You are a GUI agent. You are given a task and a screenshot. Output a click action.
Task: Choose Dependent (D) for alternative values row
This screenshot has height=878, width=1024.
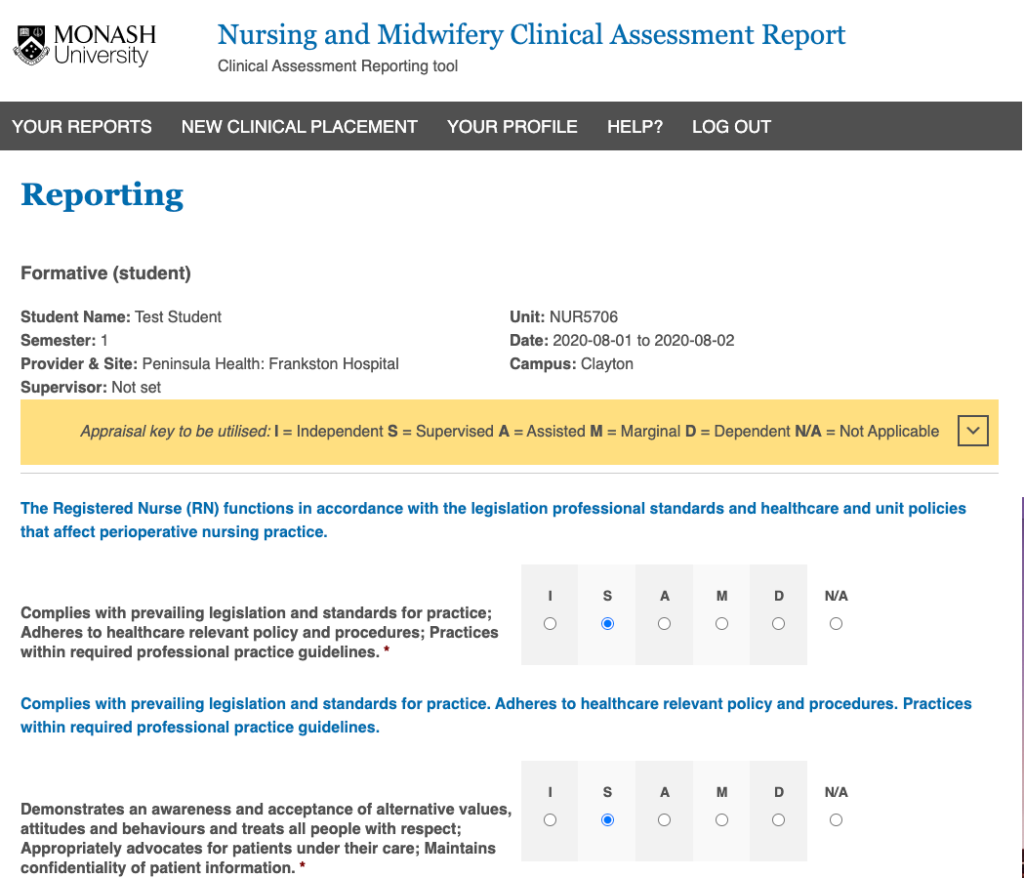pos(779,820)
